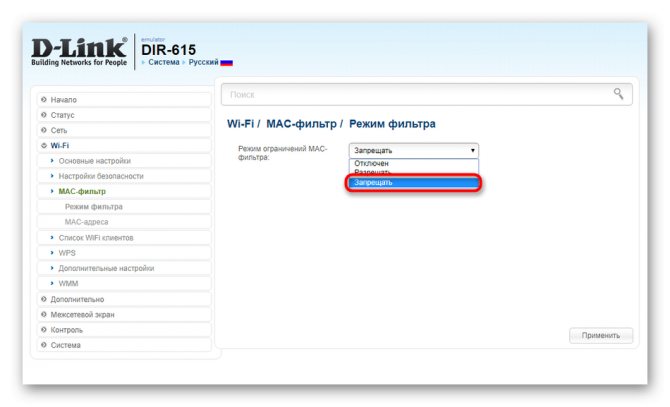This screenshot has width=670, height=407.
Task: Click the D-Link logo
Action: 79,52
